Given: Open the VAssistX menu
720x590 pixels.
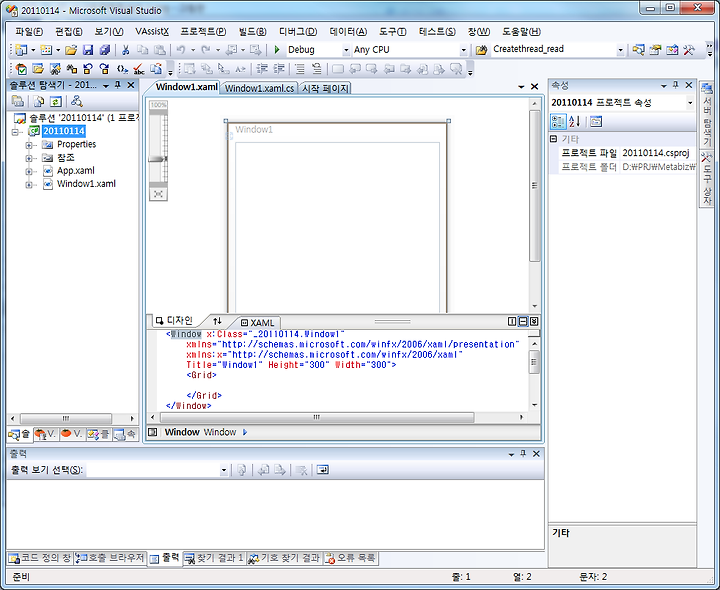Looking at the screenshot, I should pyautogui.click(x=152, y=32).
